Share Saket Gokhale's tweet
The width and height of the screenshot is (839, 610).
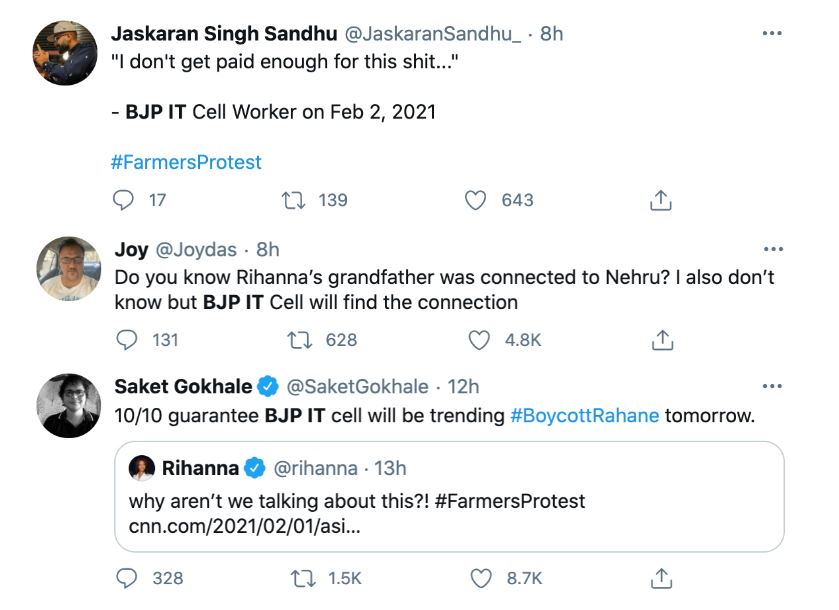point(661,578)
